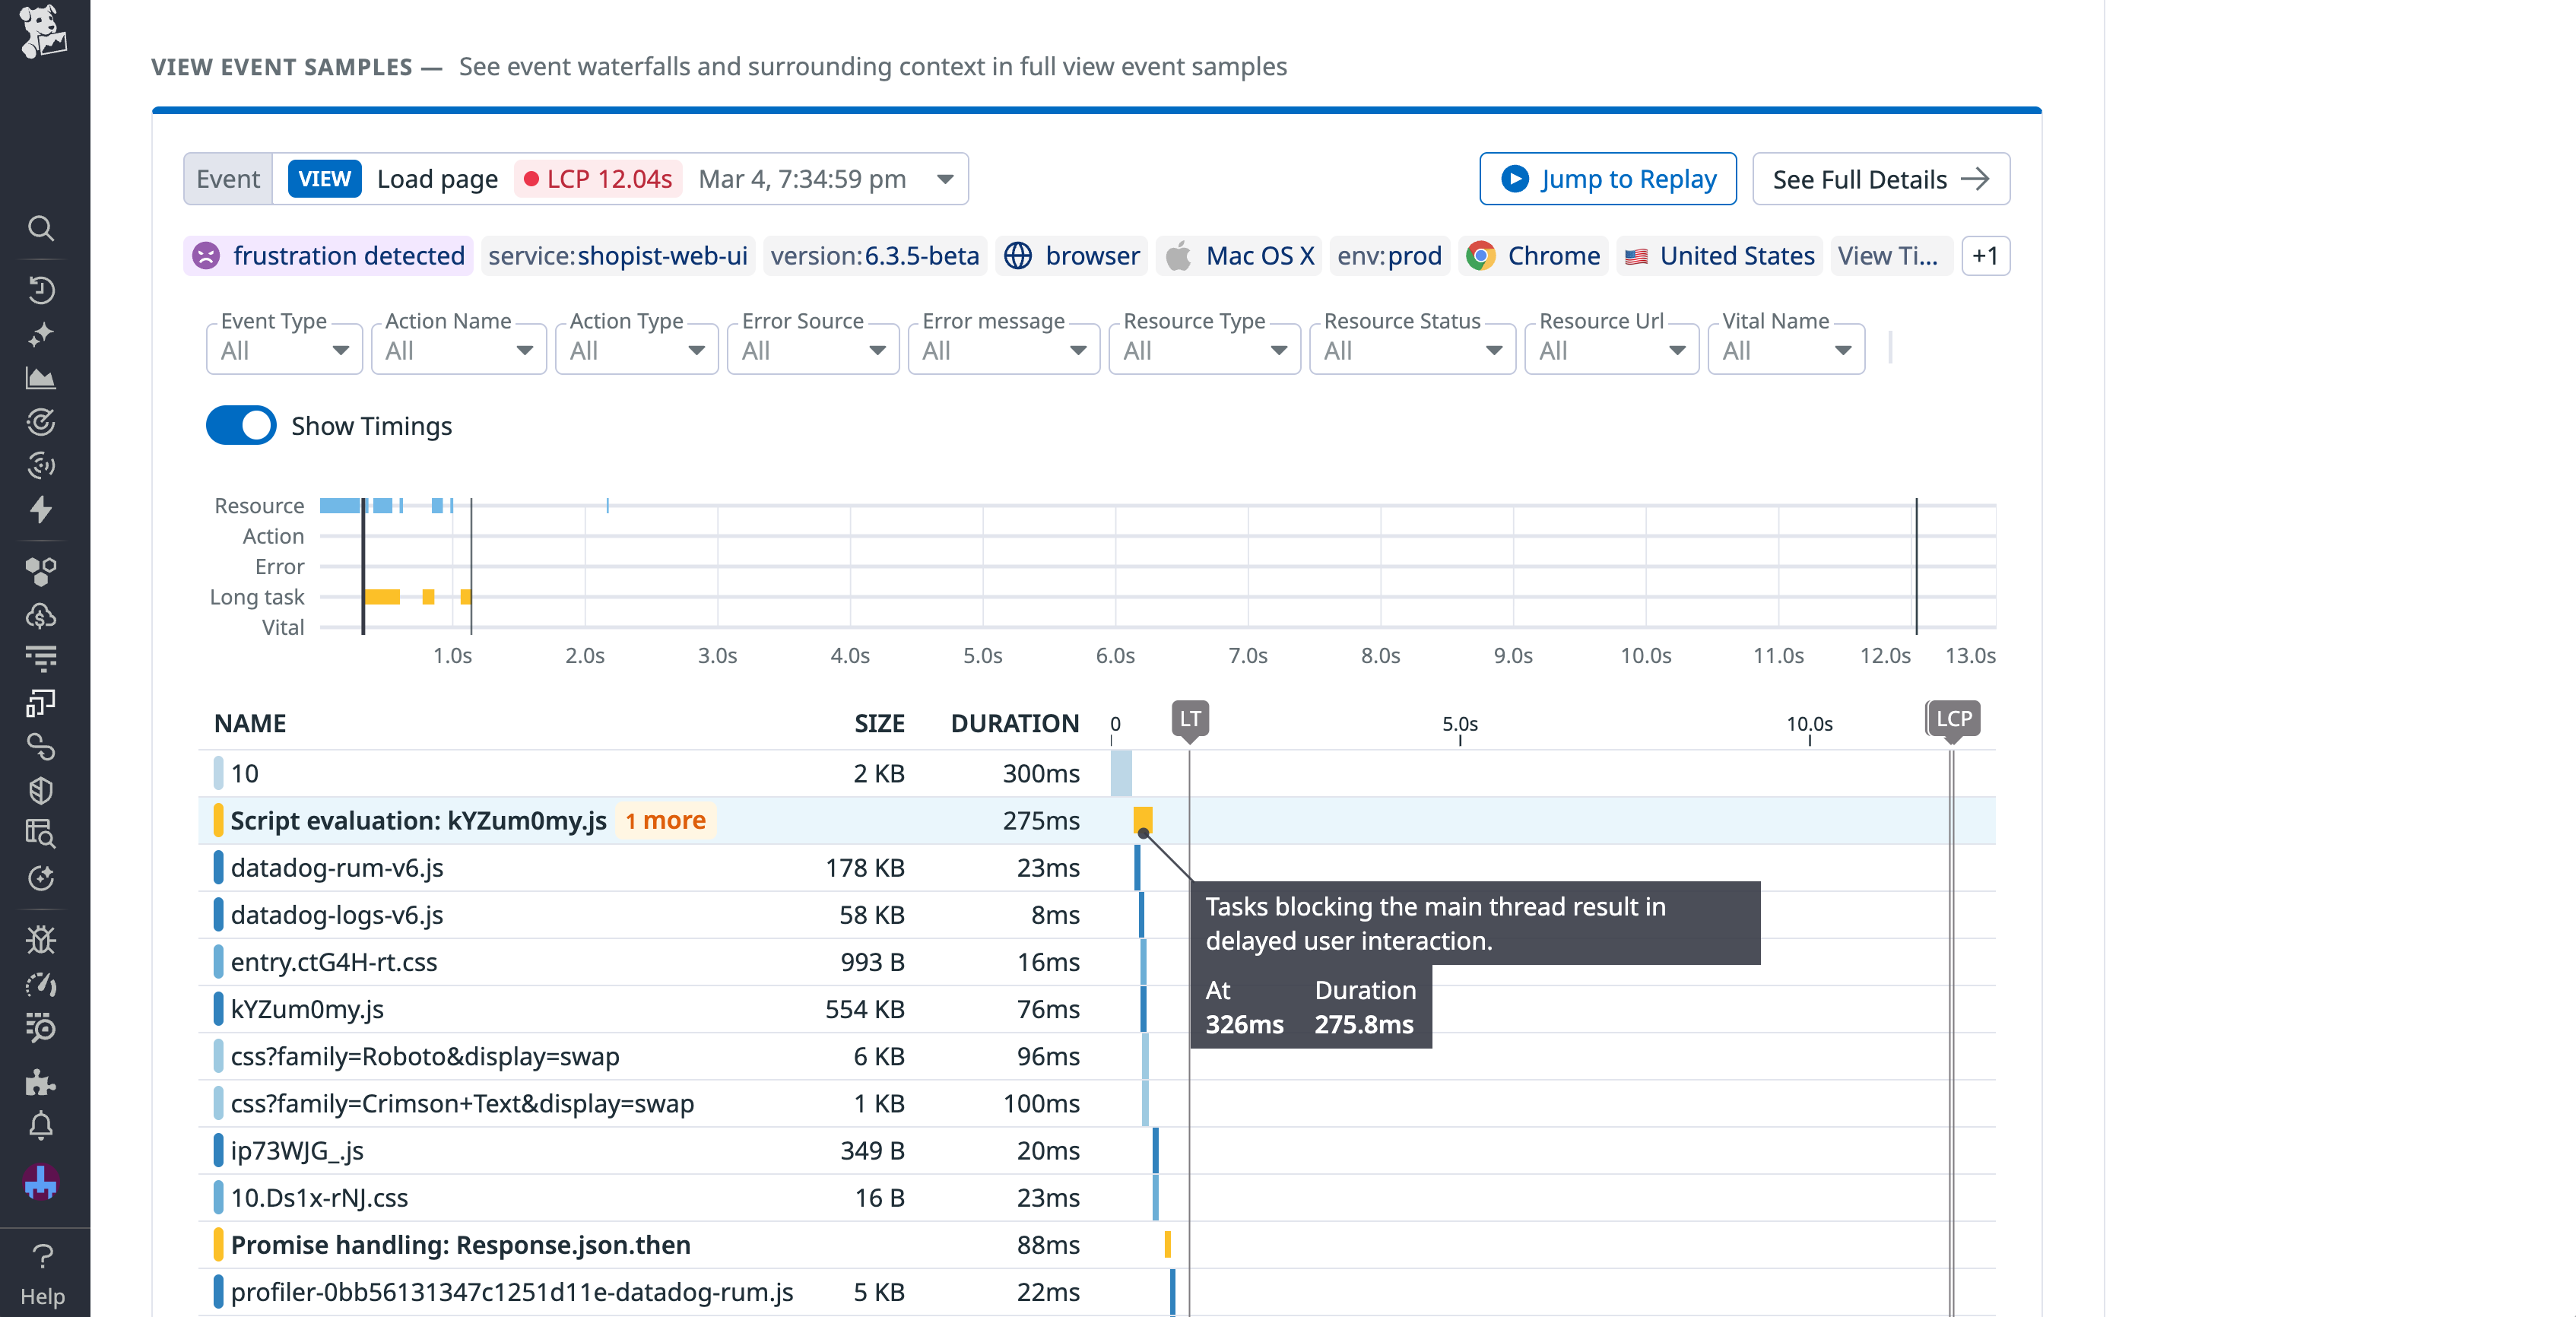Click the search magnifier in the sidebar
The image size is (2576, 1317).
click(x=41, y=229)
